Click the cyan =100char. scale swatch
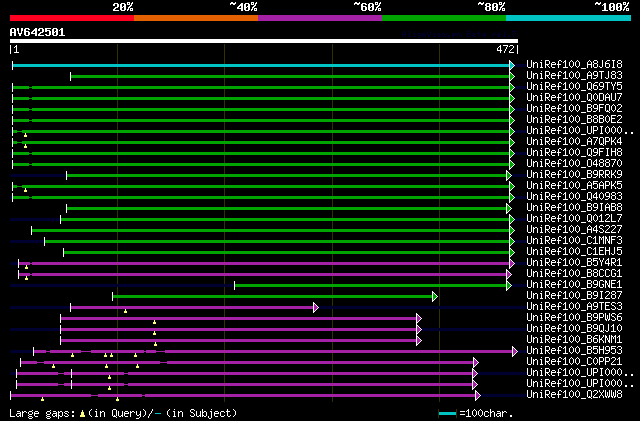The height and width of the screenshot is (421, 640). point(447,413)
